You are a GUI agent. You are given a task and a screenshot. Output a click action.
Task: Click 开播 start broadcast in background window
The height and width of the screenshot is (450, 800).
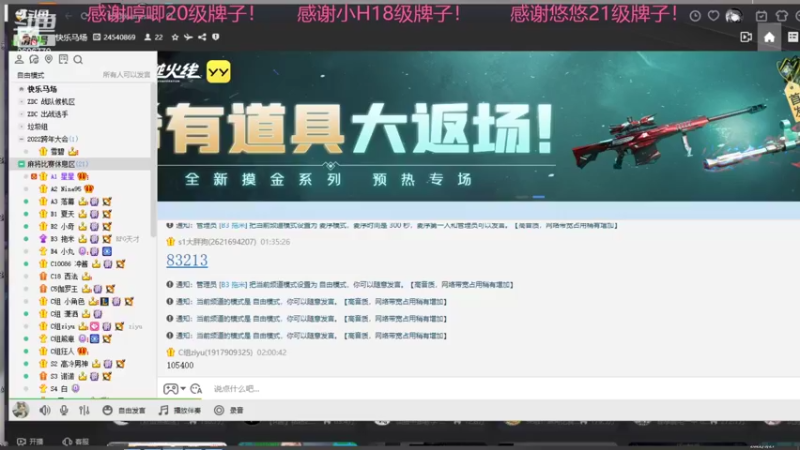tap(30, 442)
